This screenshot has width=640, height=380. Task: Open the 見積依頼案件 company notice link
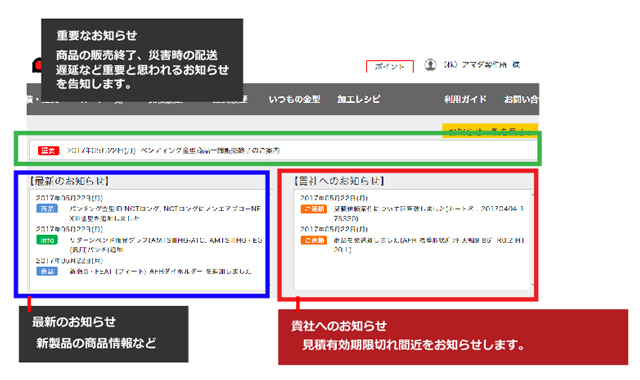(x=429, y=213)
